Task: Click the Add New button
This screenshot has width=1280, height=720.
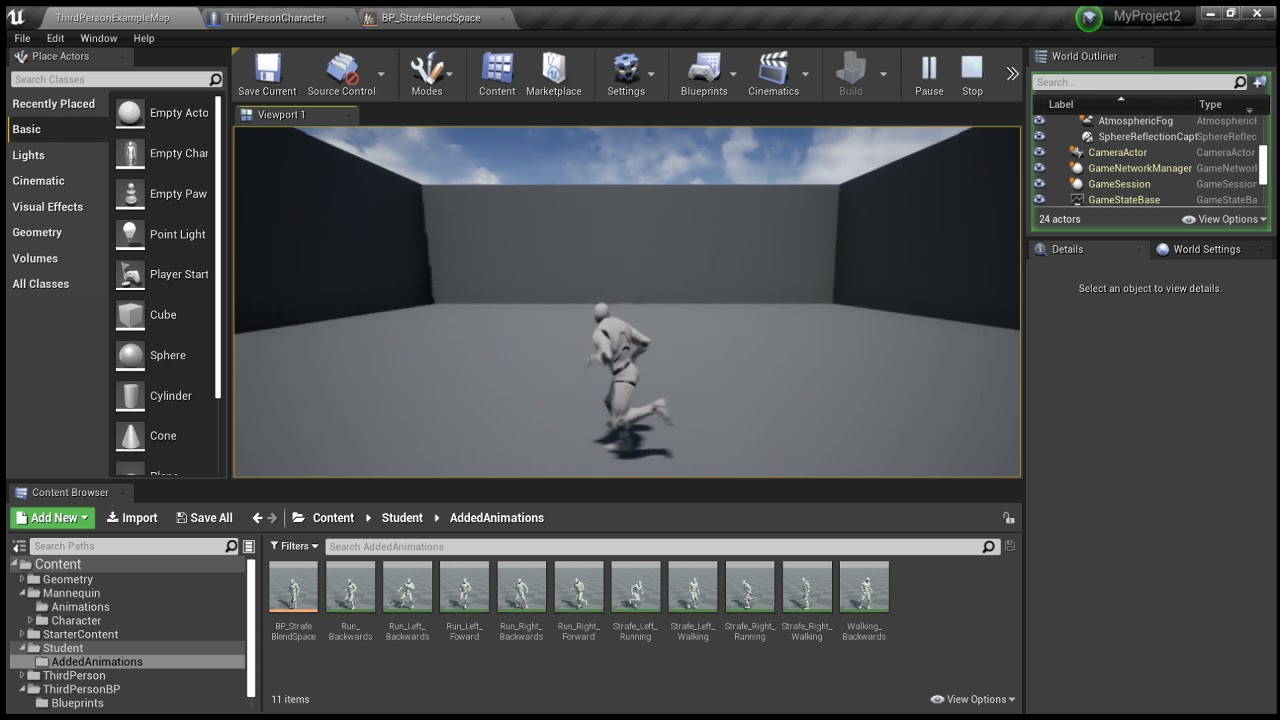Action: 53,518
